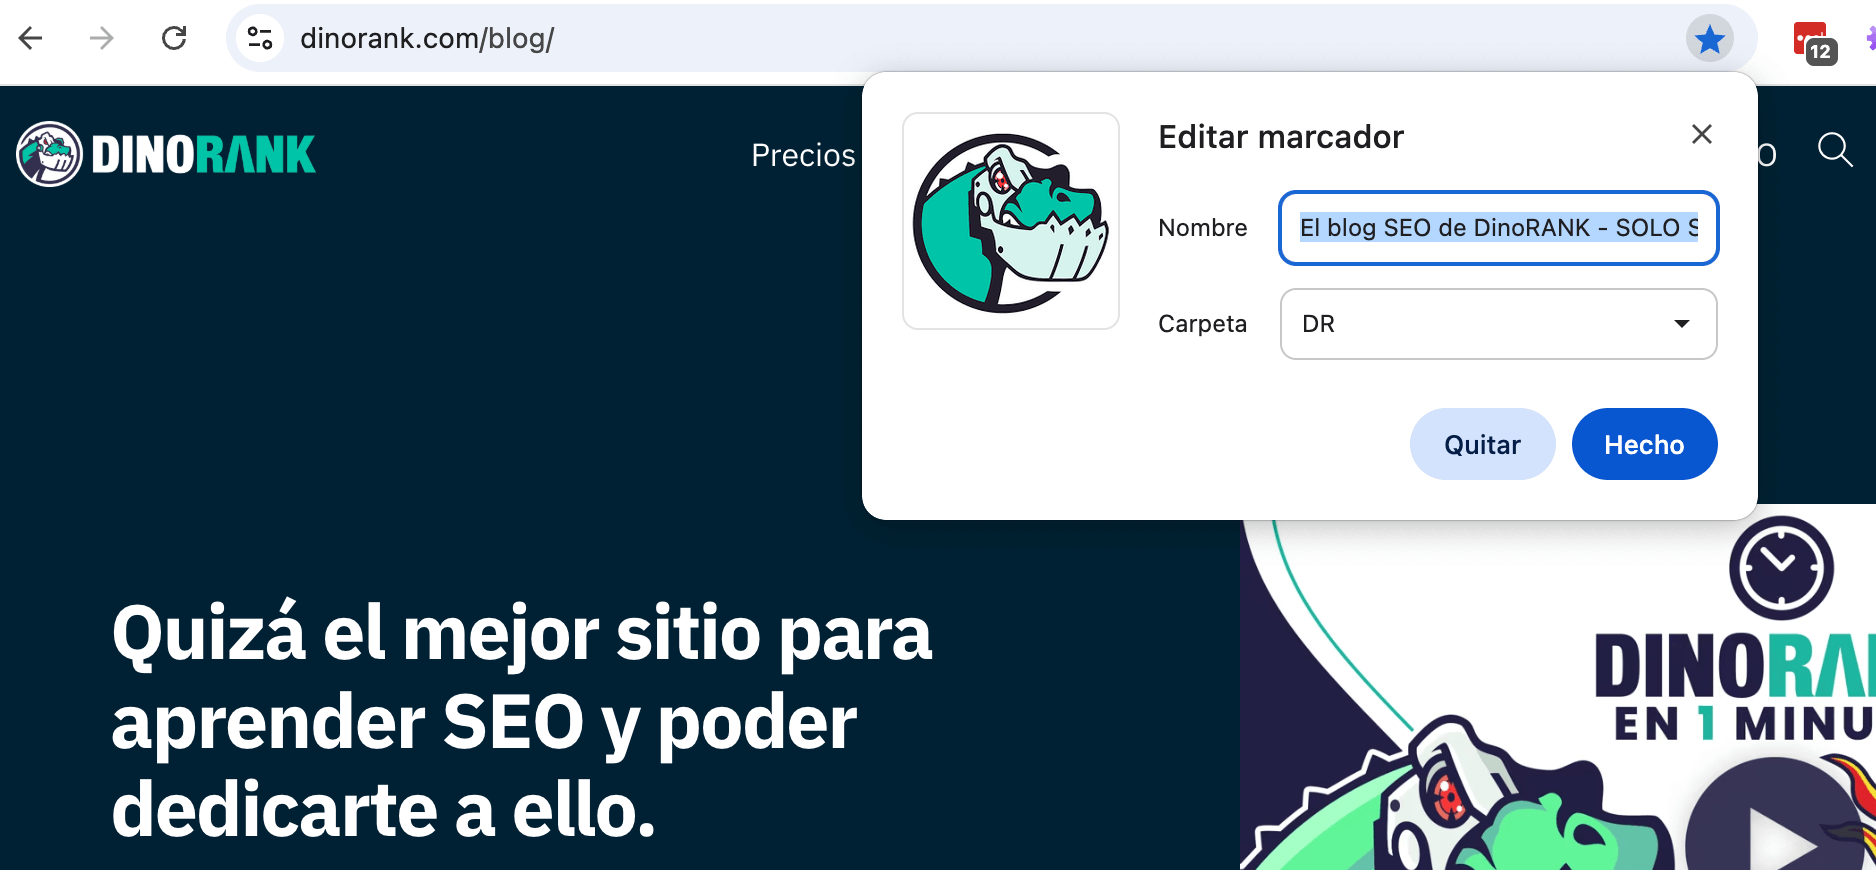Screen dimensions: 1876x870
Task: Open the red extension with 12 badge
Action: pyautogui.click(x=1814, y=42)
